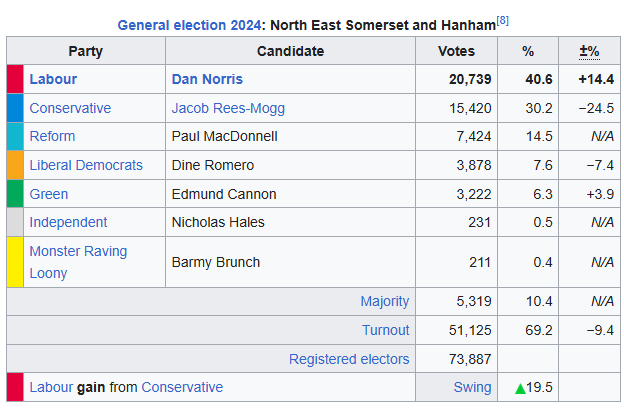Open the Swing link
Image resolution: width=624 pixels, height=412 pixels.
tap(475, 387)
